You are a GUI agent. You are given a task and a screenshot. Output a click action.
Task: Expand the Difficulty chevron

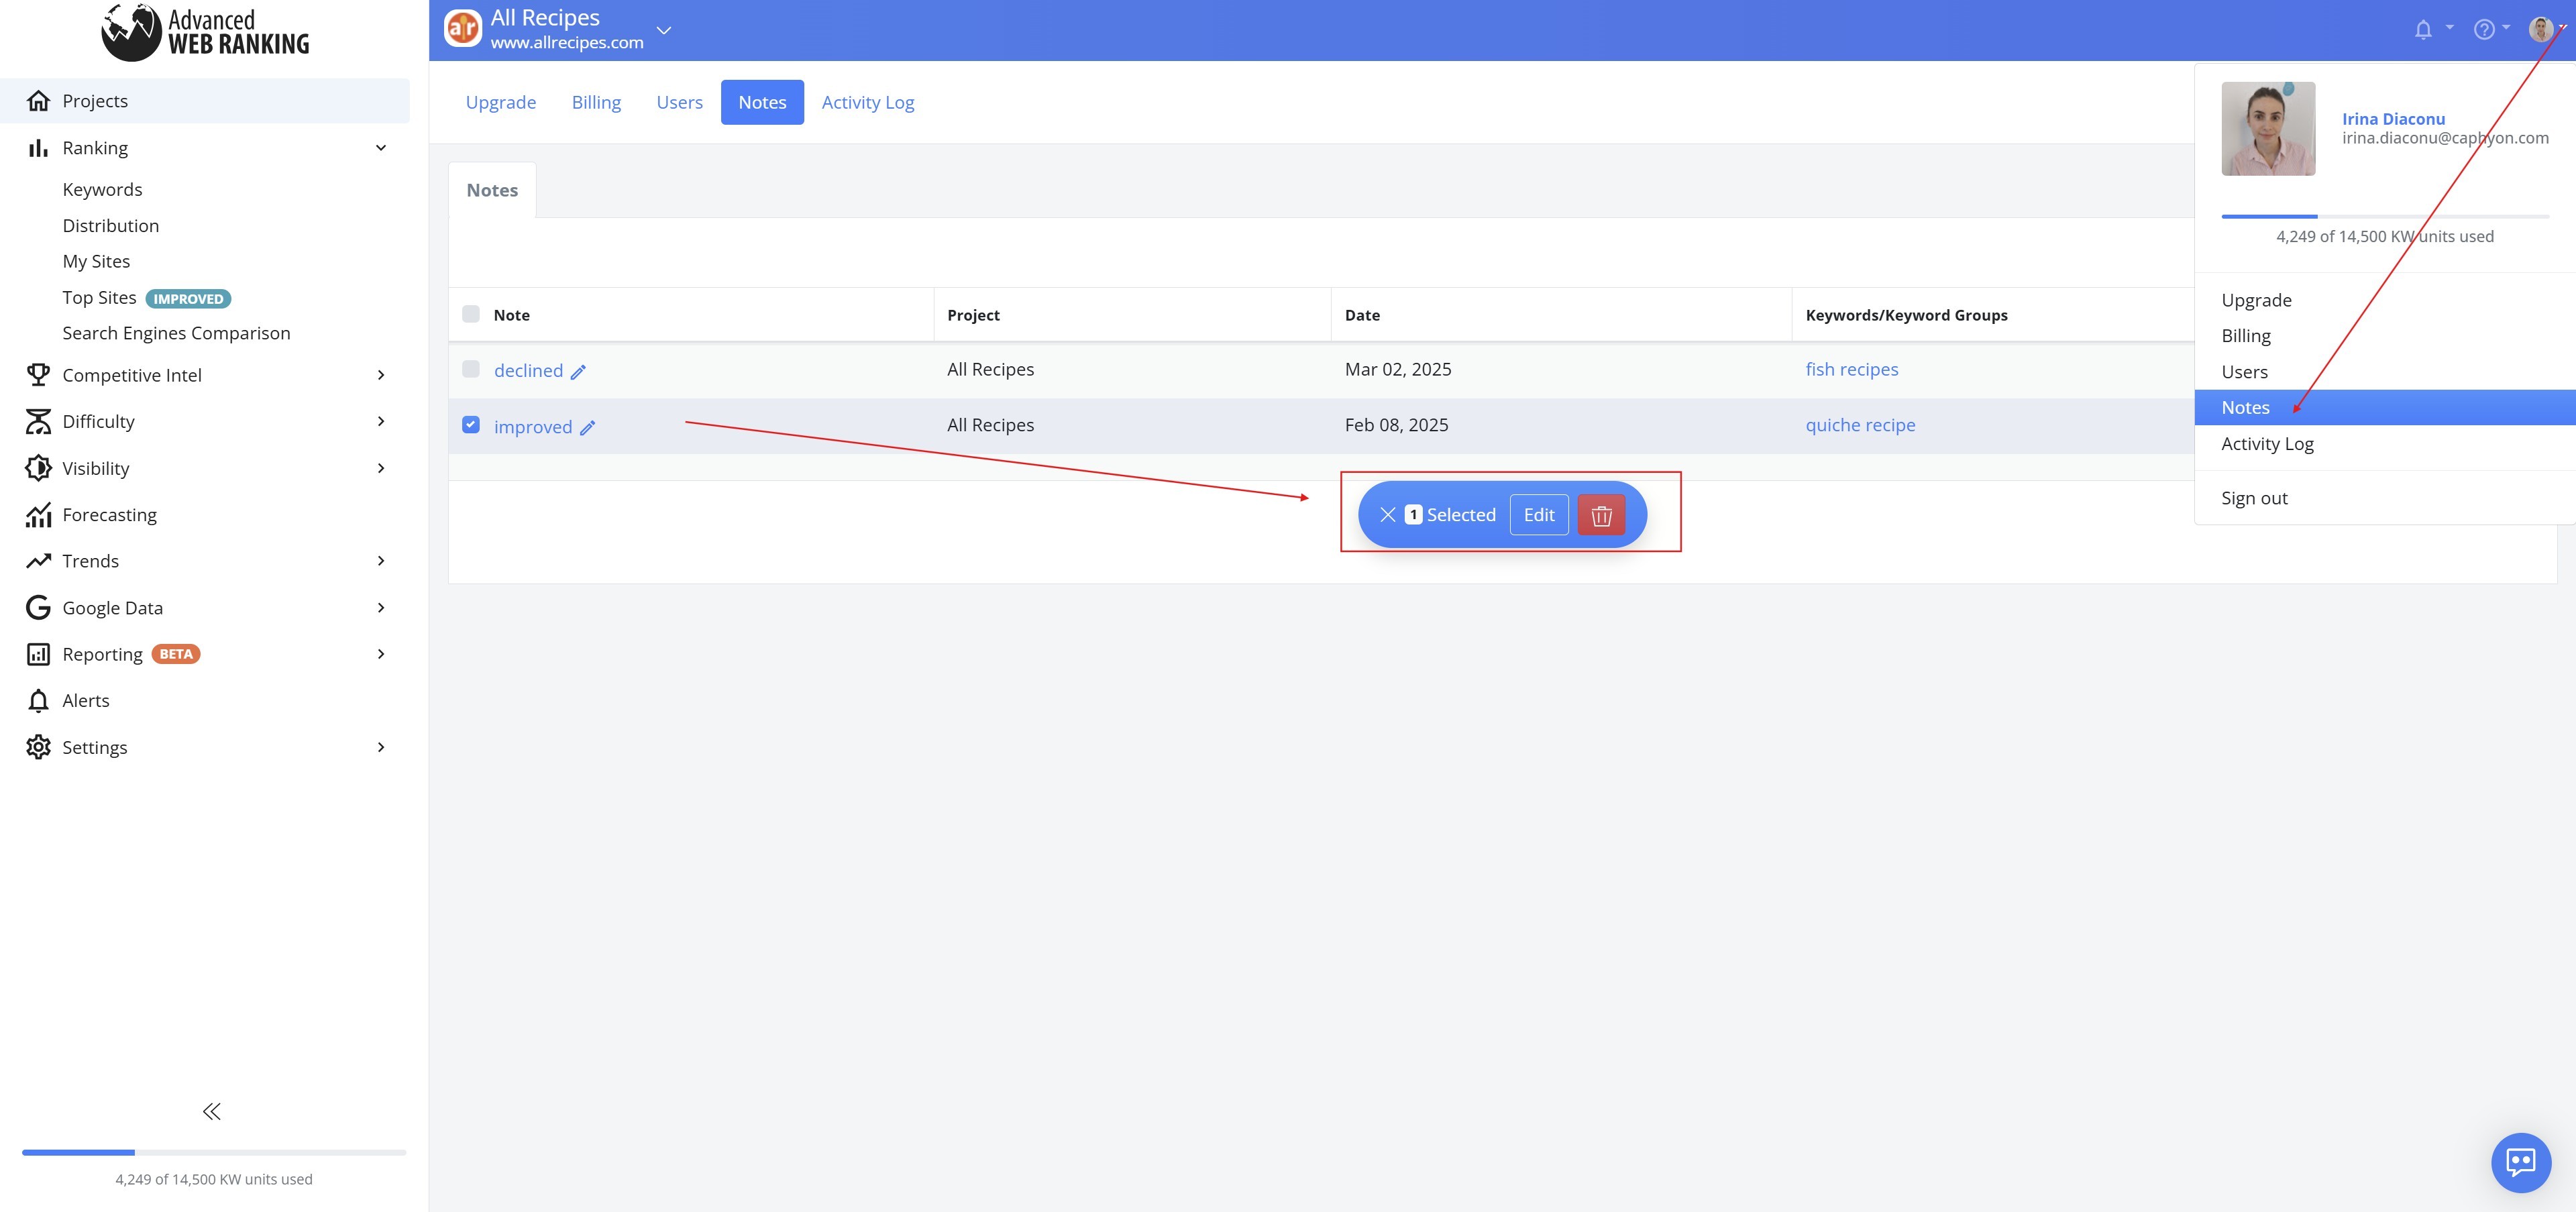pos(381,421)
